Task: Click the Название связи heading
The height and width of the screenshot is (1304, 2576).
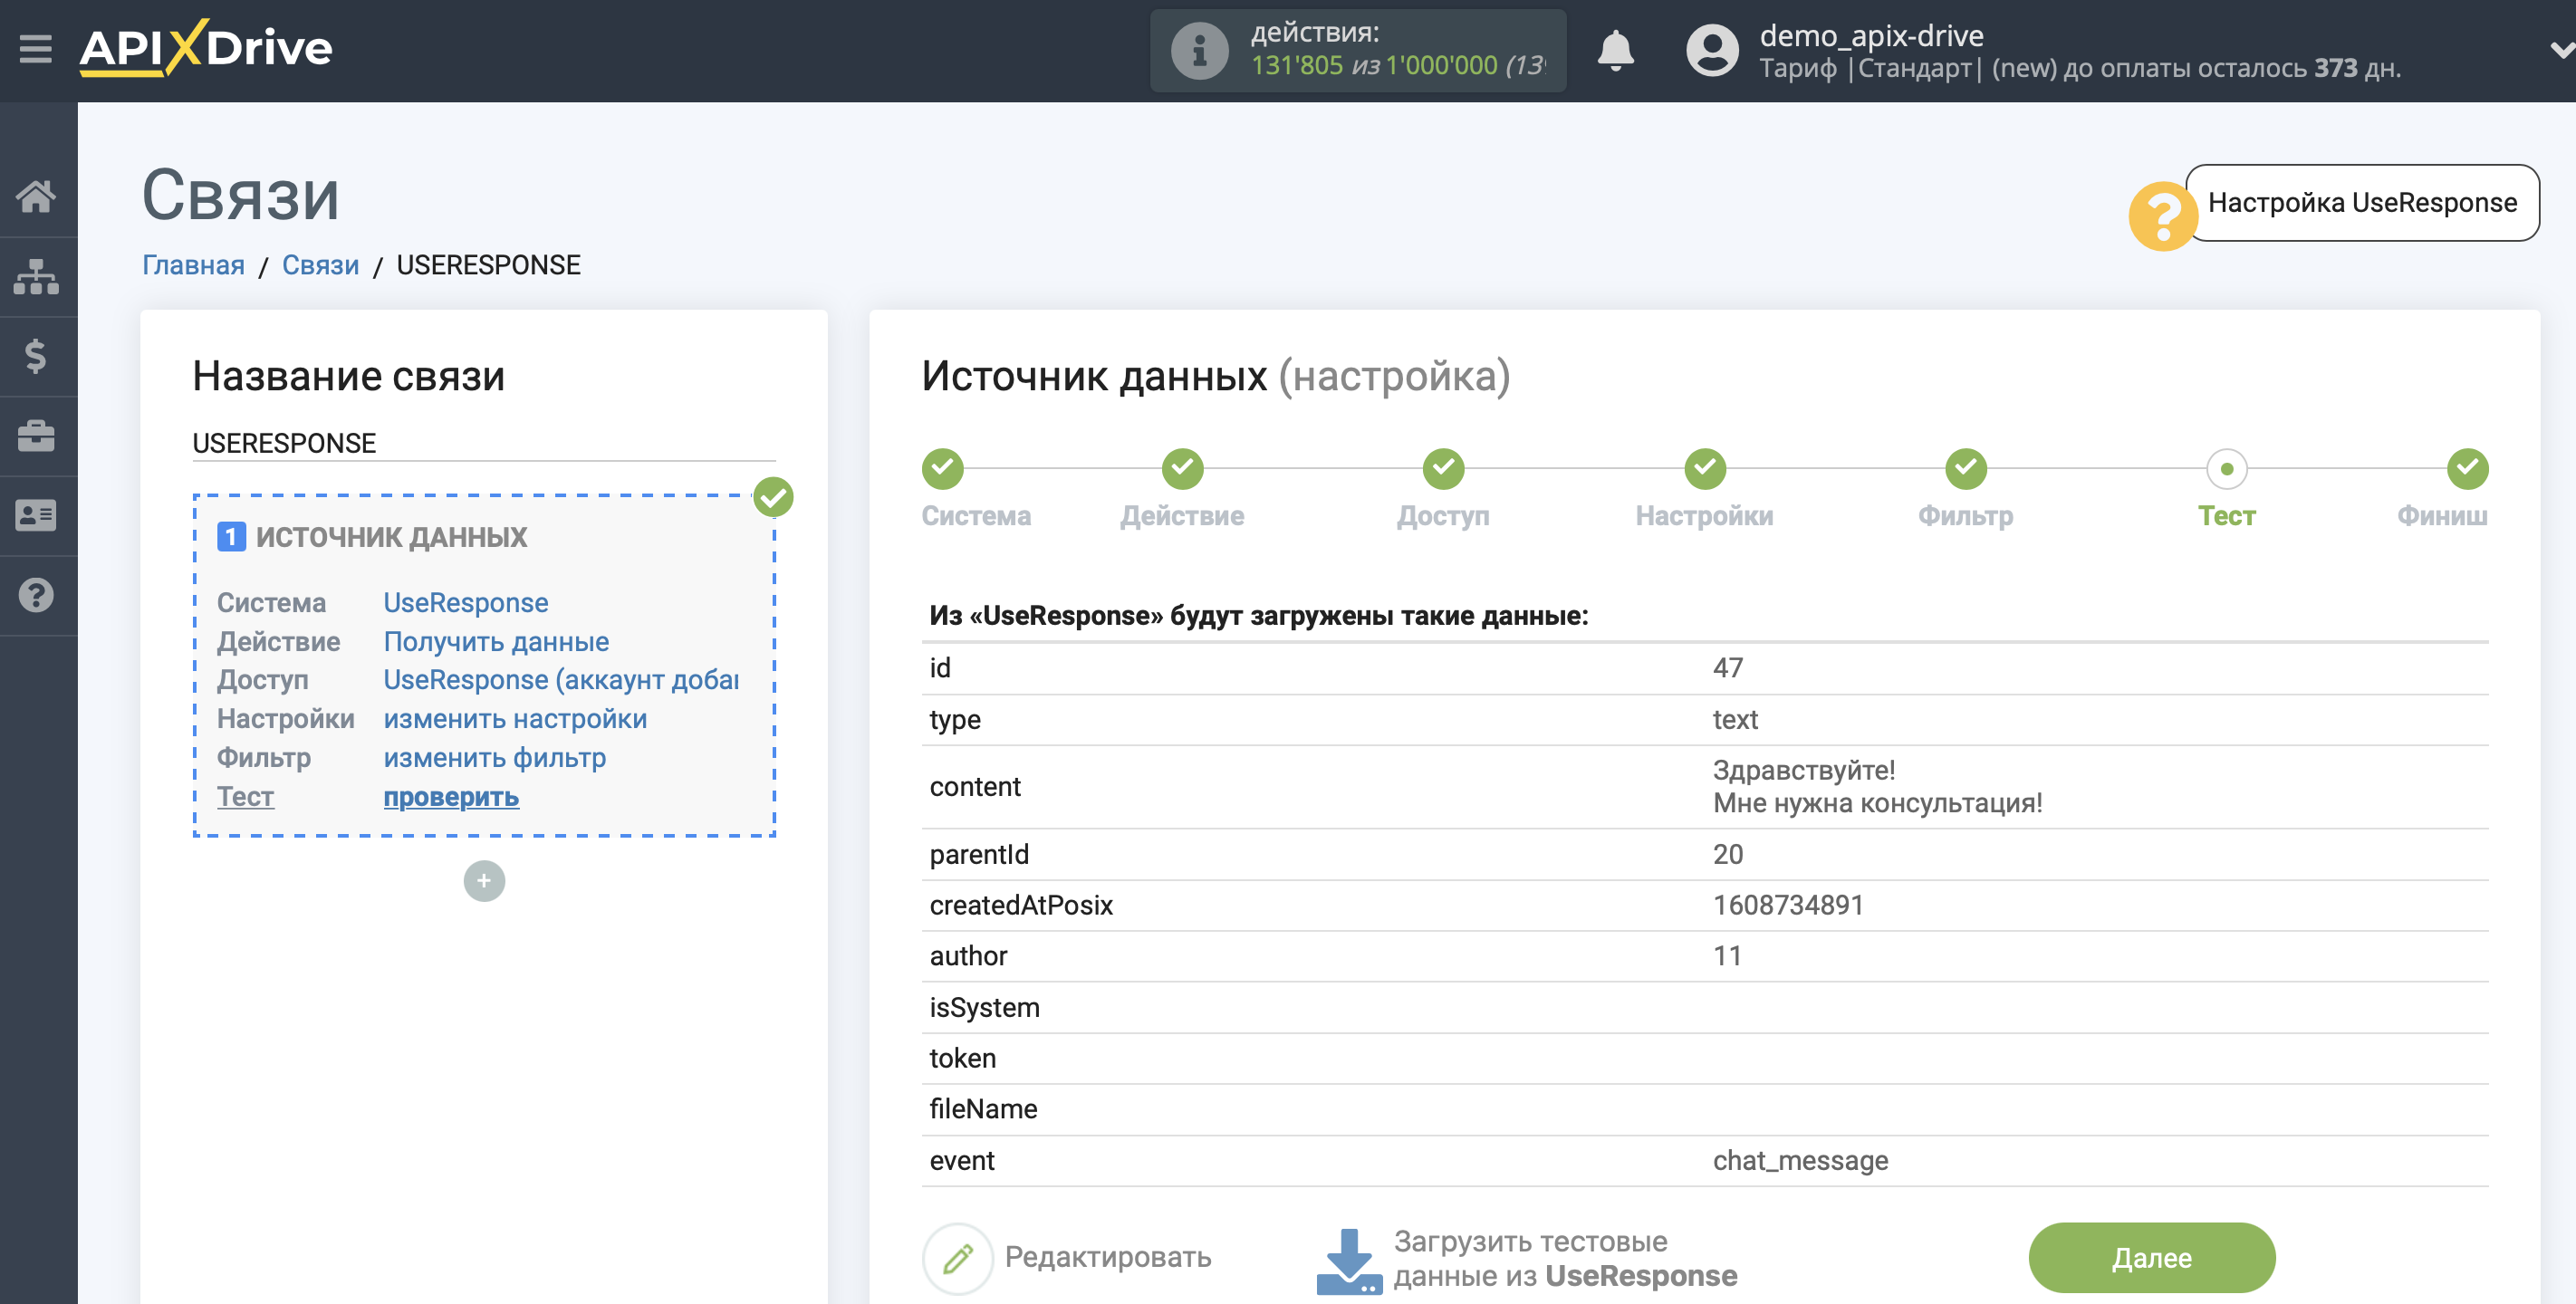Action: click(348, 377)
